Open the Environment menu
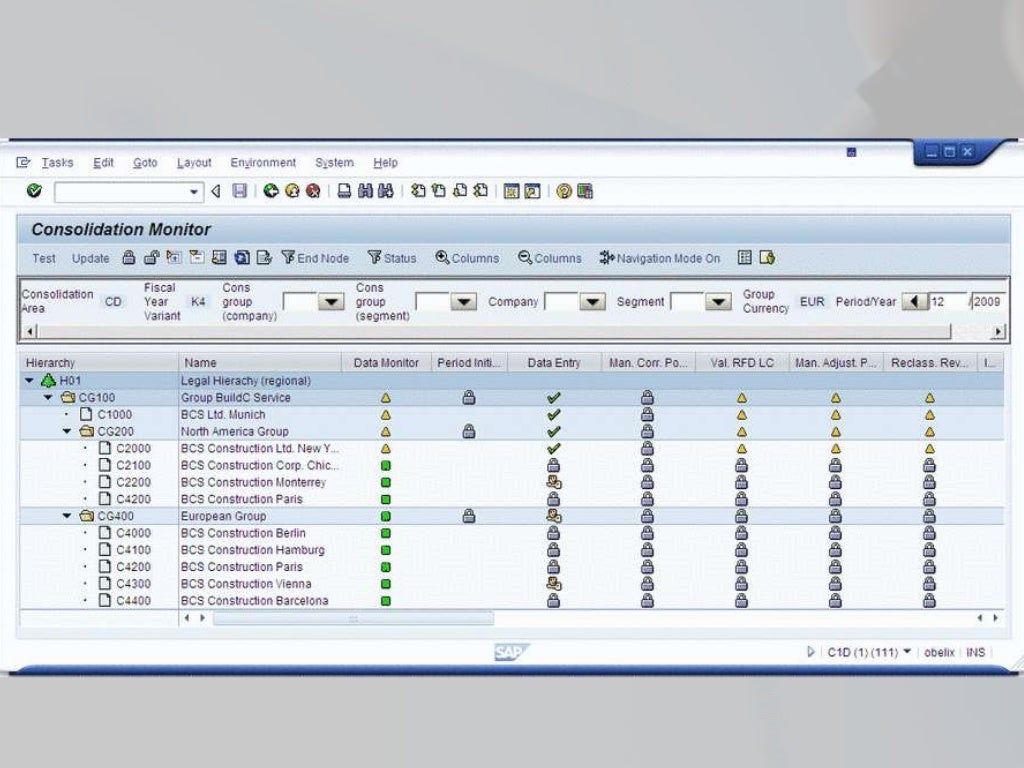 263,163
